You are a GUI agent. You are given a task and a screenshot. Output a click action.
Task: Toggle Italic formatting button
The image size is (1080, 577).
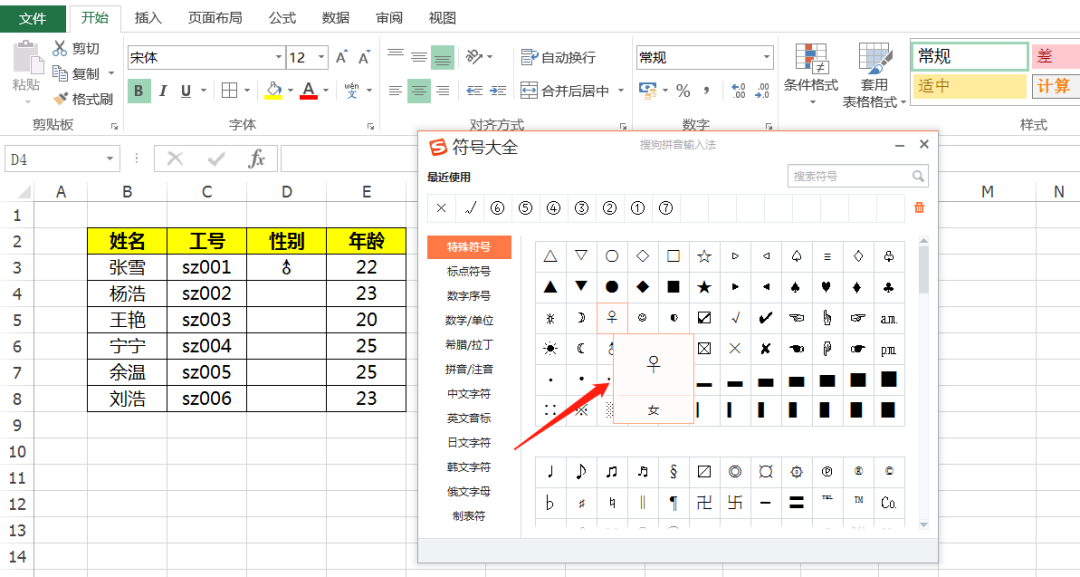(x=163, y=91)
